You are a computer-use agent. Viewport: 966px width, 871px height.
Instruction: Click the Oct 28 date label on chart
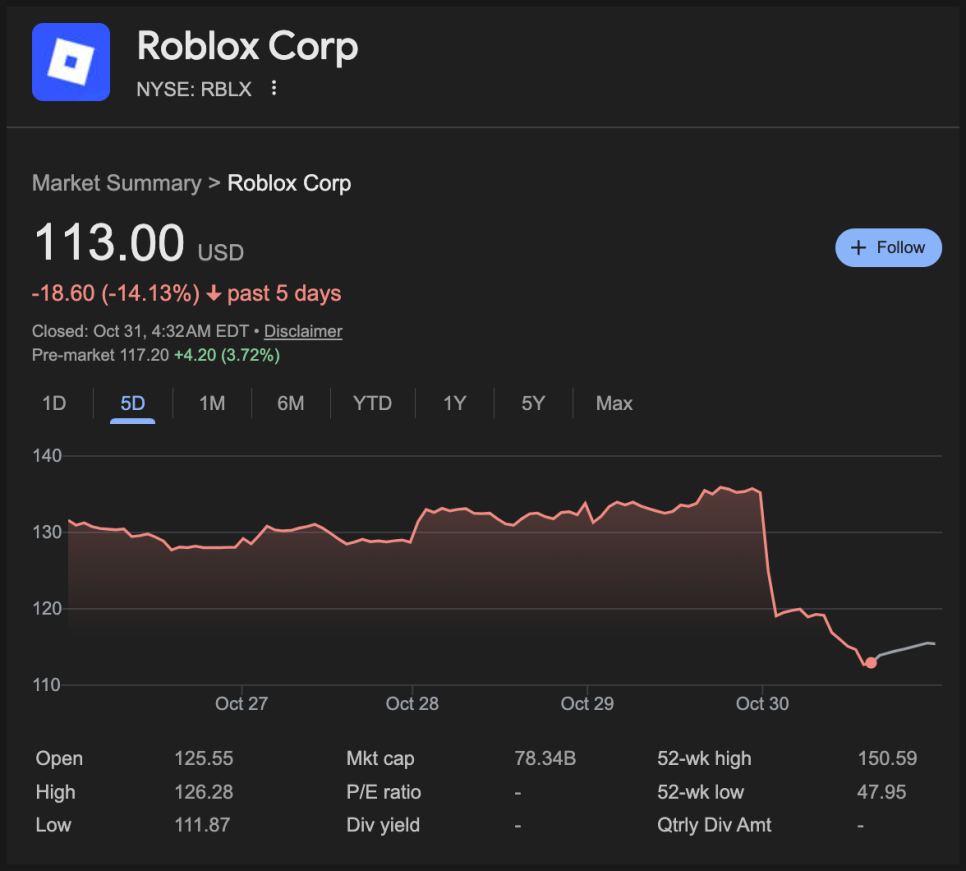412,704
